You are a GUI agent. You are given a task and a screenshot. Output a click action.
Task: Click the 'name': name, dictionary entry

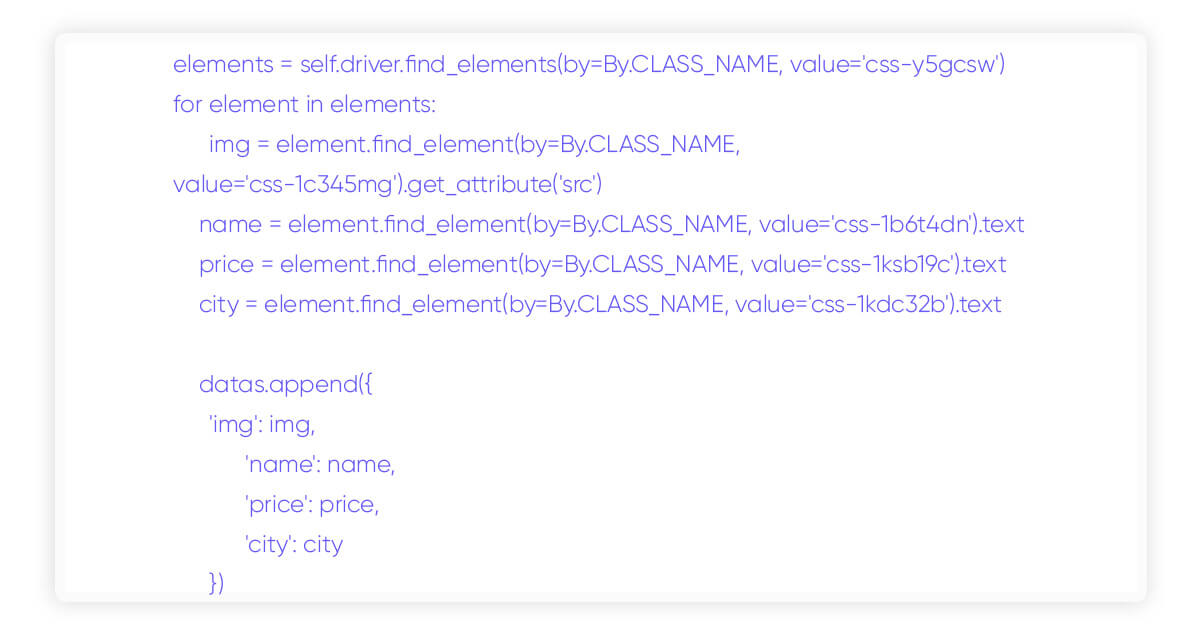(x=320, y=465)
